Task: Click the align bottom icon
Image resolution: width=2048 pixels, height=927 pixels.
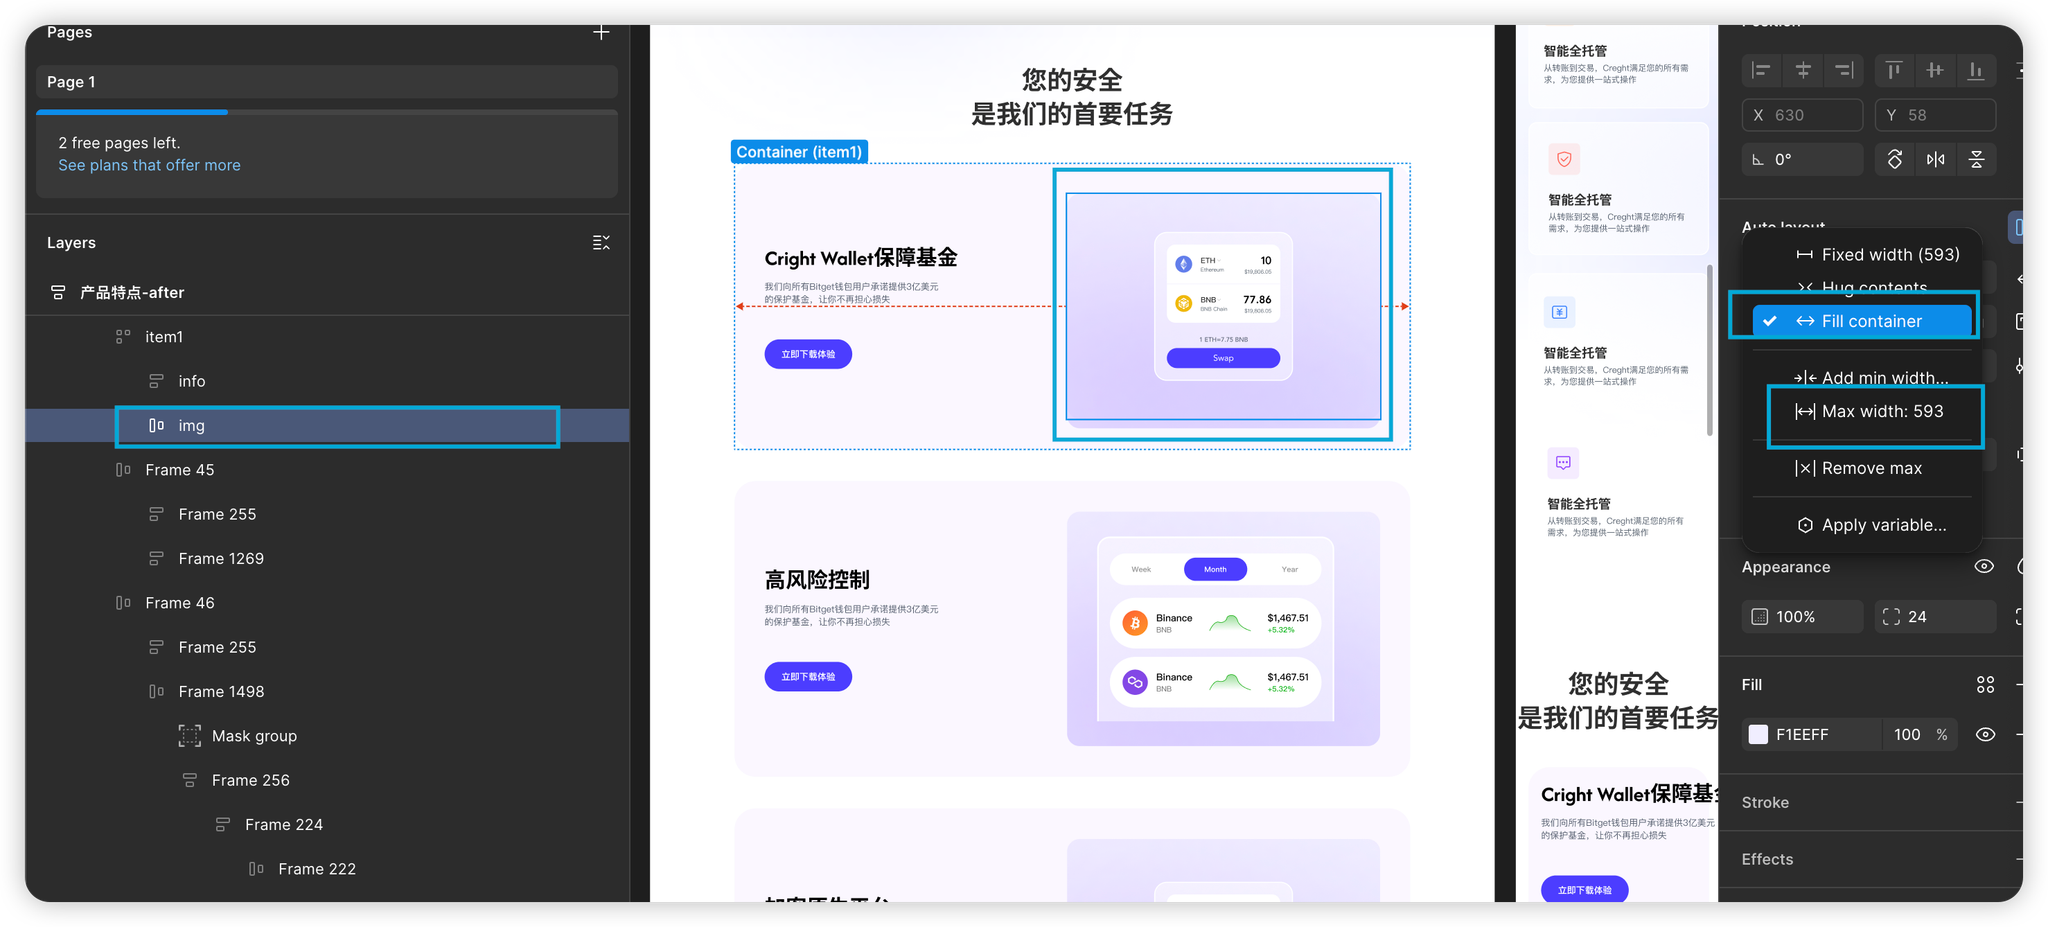Action: (x=1976, y=70)
